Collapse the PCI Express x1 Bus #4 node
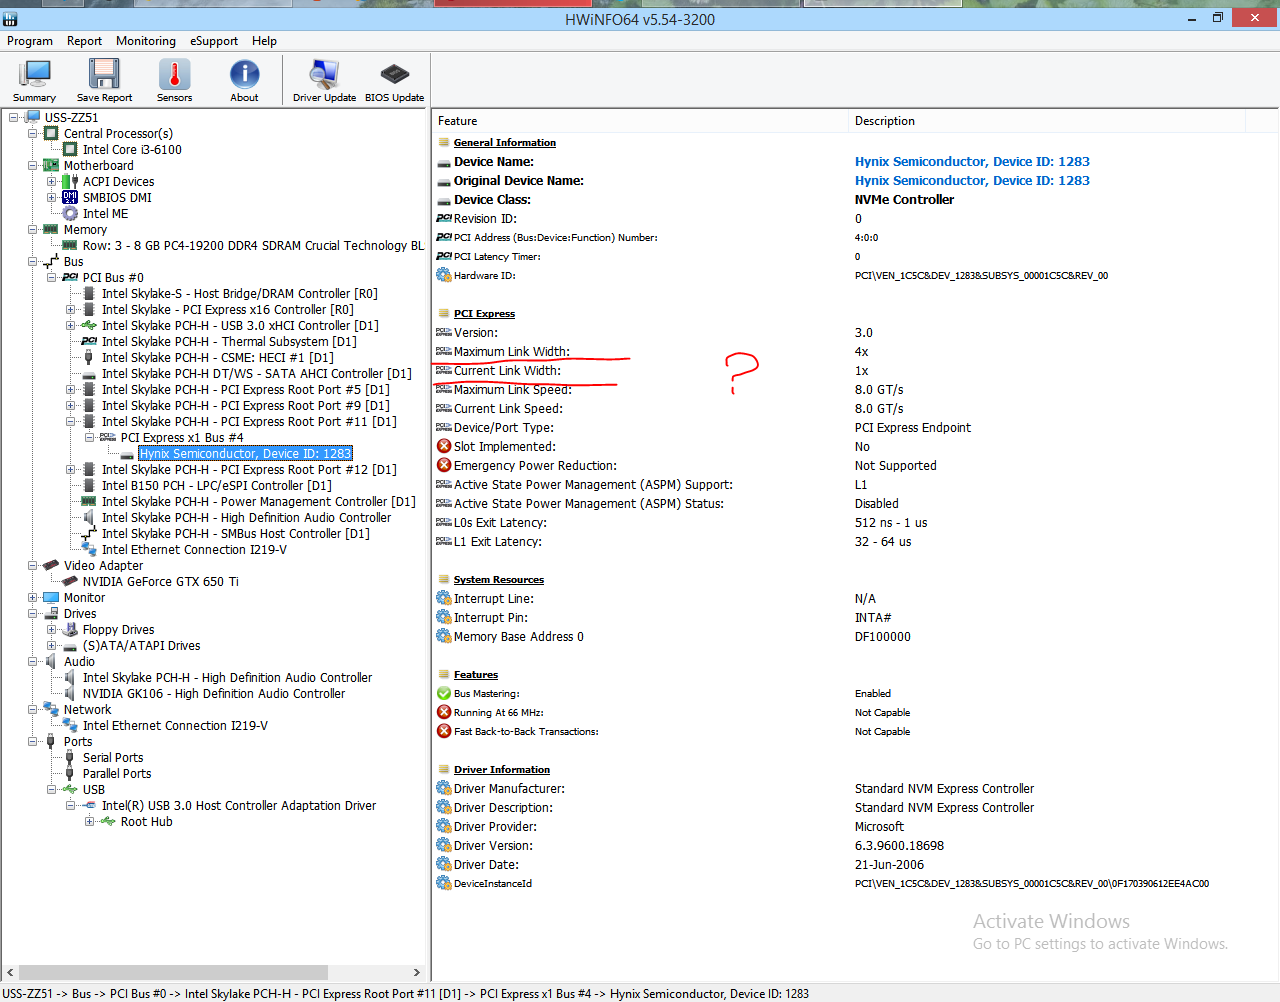1280x1002 pixels. pyautogui.click(x=89, y=438)
